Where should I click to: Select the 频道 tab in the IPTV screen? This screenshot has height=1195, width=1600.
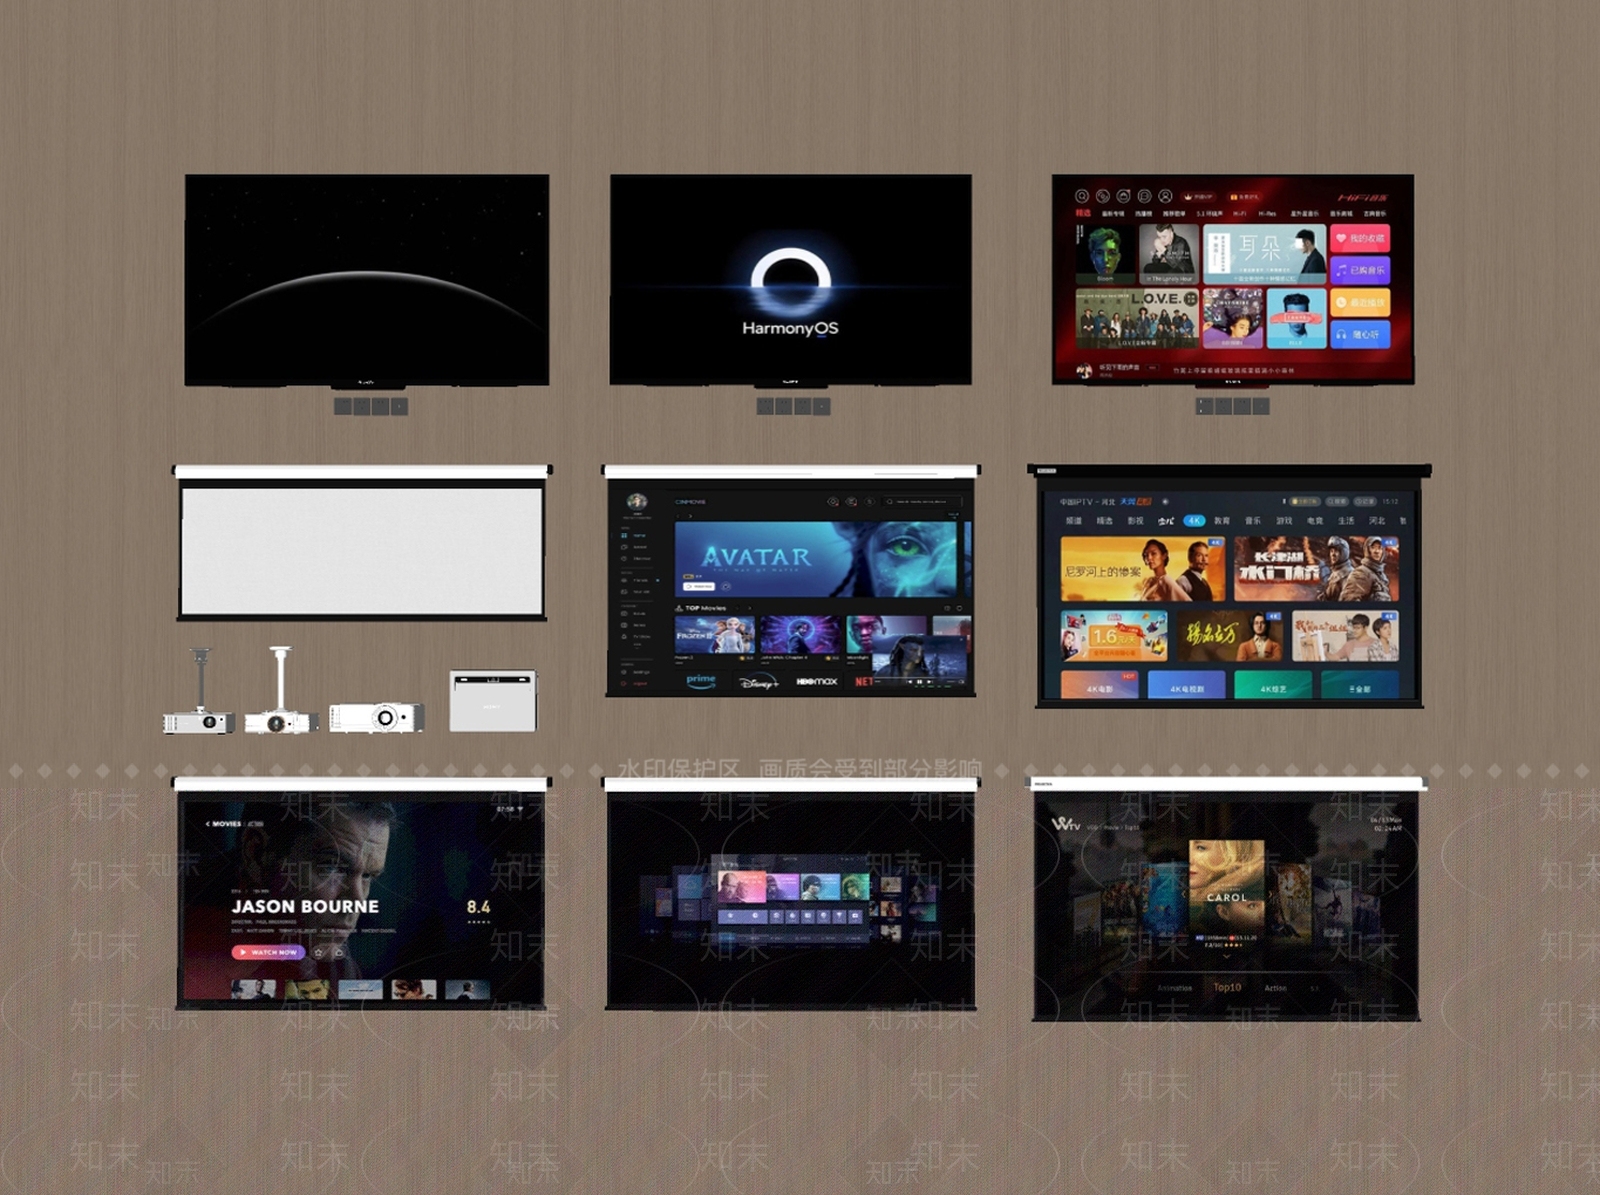(1074, 521)
